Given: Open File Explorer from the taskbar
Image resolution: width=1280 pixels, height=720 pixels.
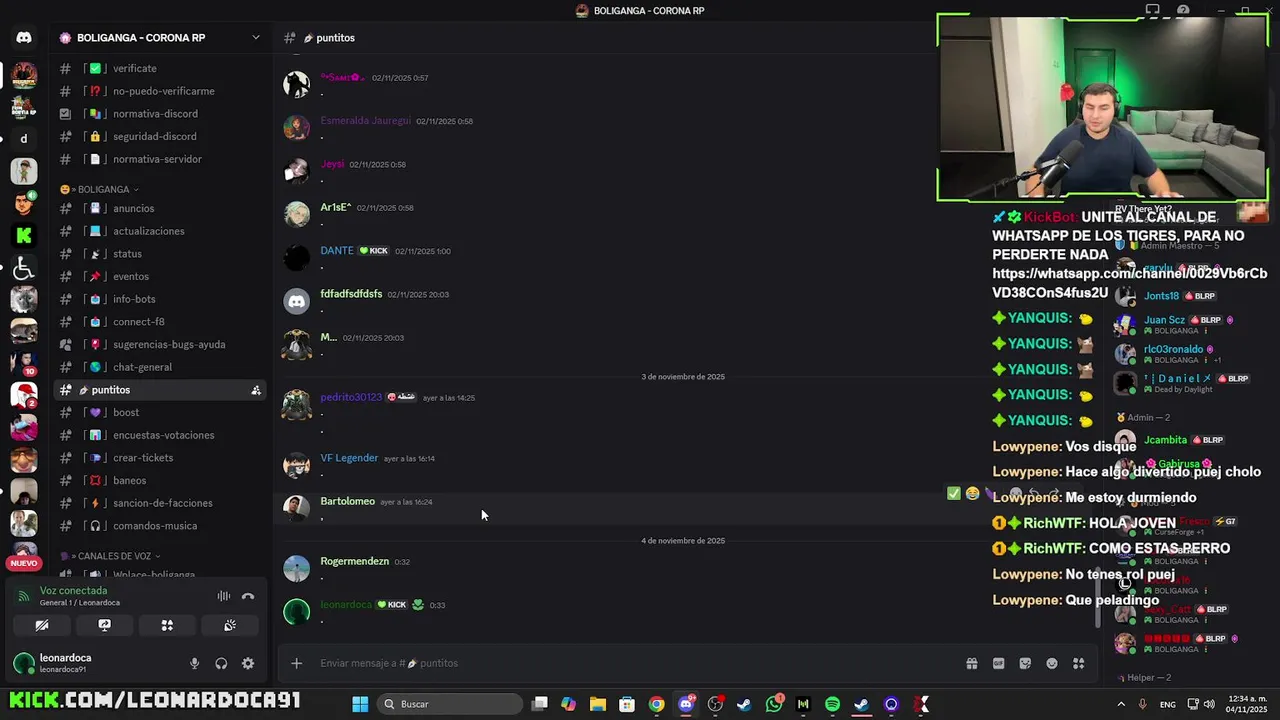Looking at the screenshot, I should point(597,704).
